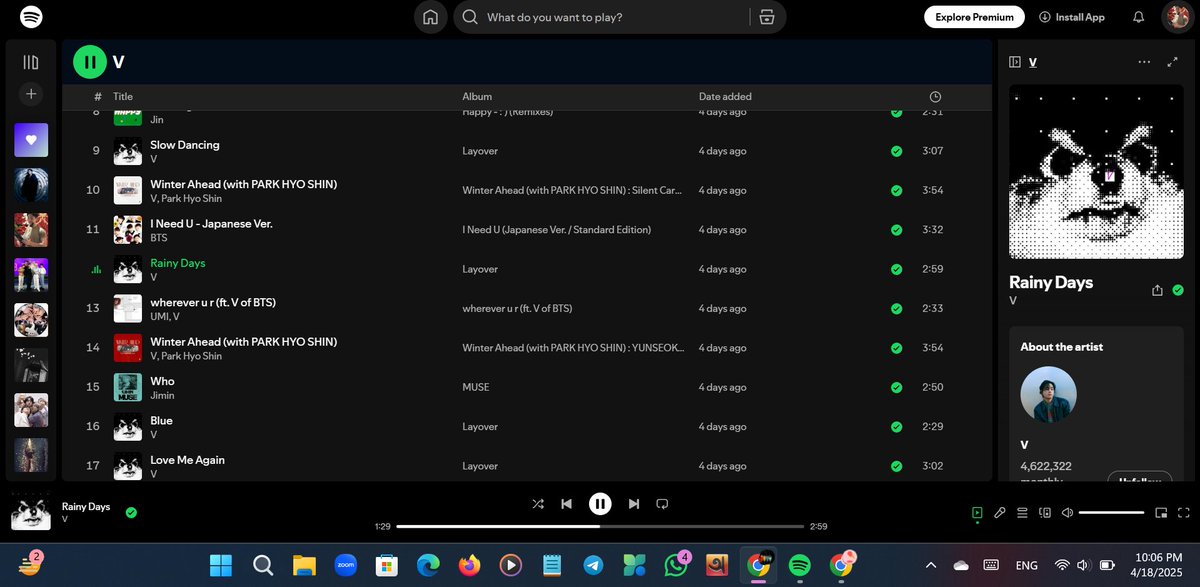Viewport: 1200px width, 587px height.
Task: Go to previous track
Action: (566, 504)
